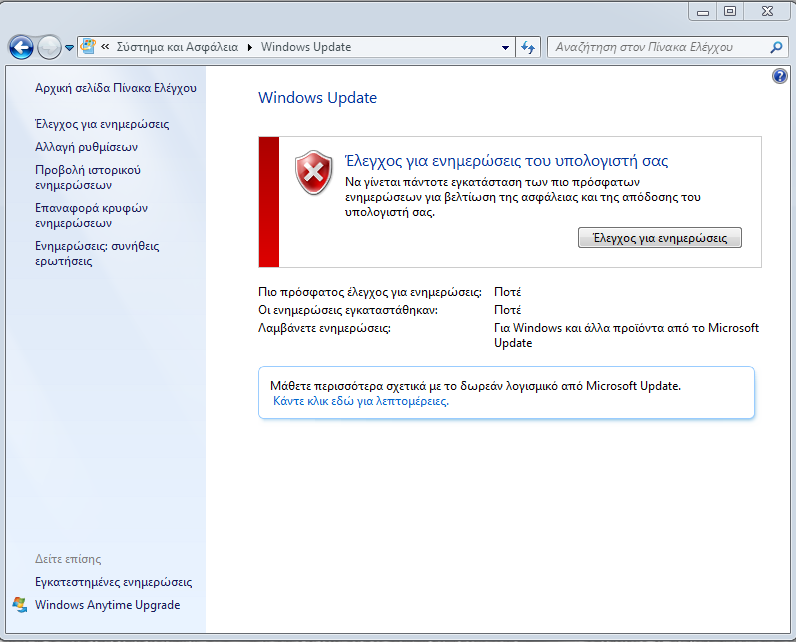Click the blue Back navigation arrow
Image resolution: width=796 pixels, height=642 pixels.
click(x=21, y=48)
